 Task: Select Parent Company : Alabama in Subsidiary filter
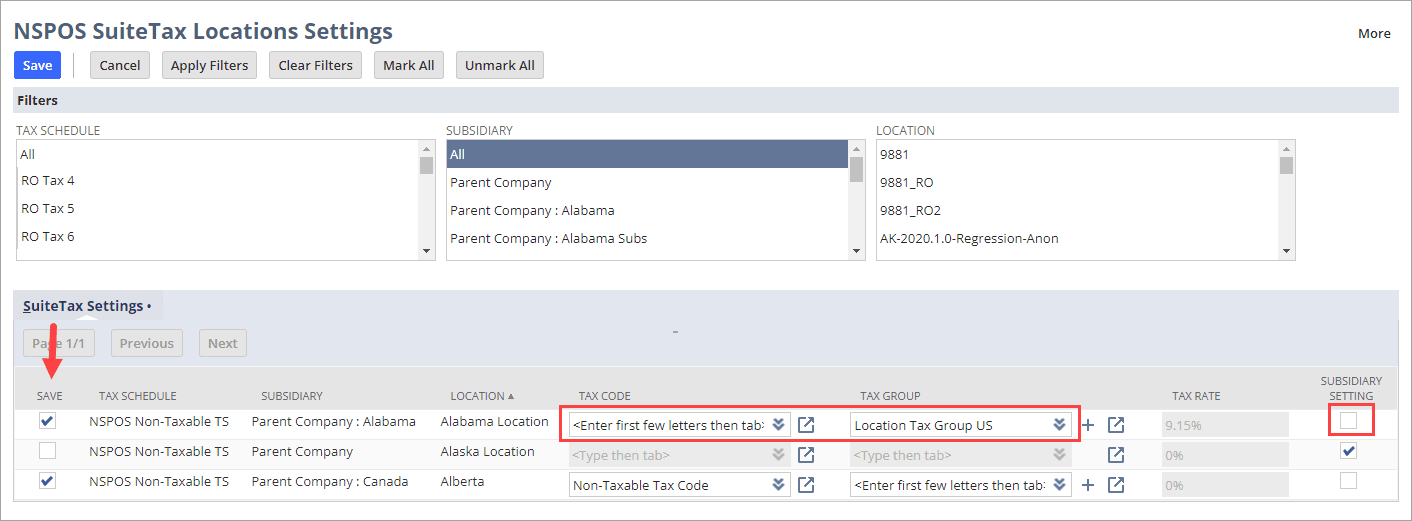pyautogui.click(x=532, y=210)
